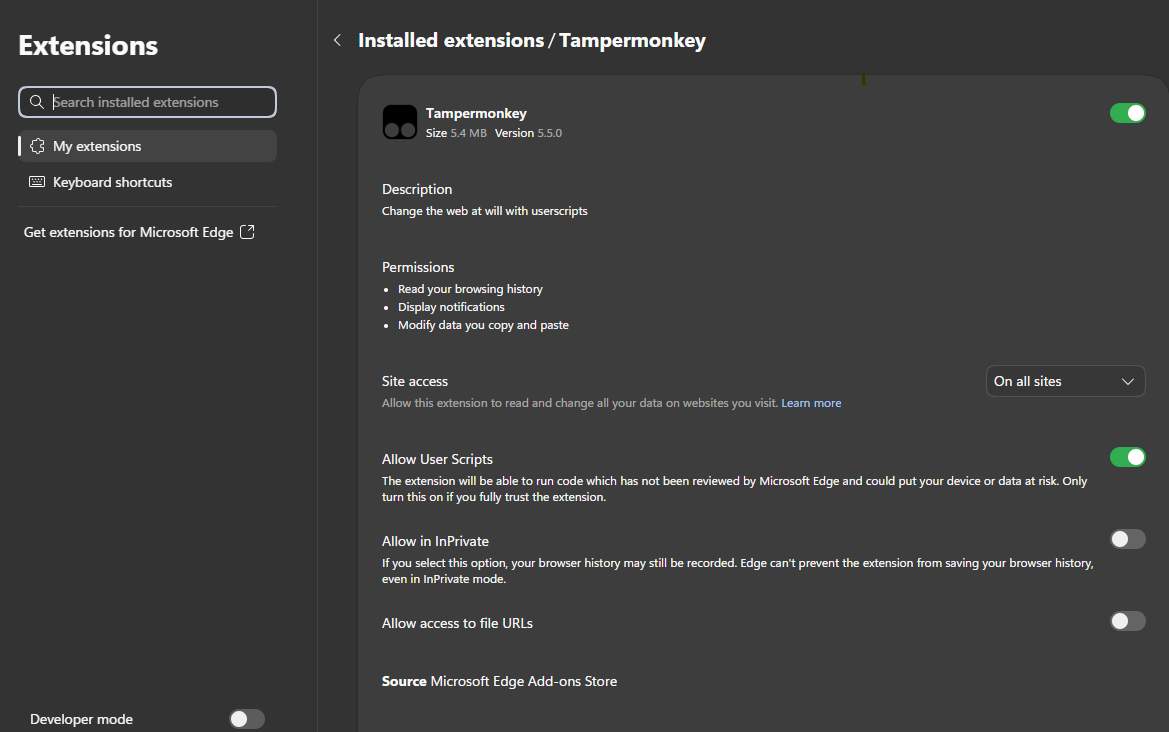Click 'Change the web at will with userscripts'

pos(485,211)
